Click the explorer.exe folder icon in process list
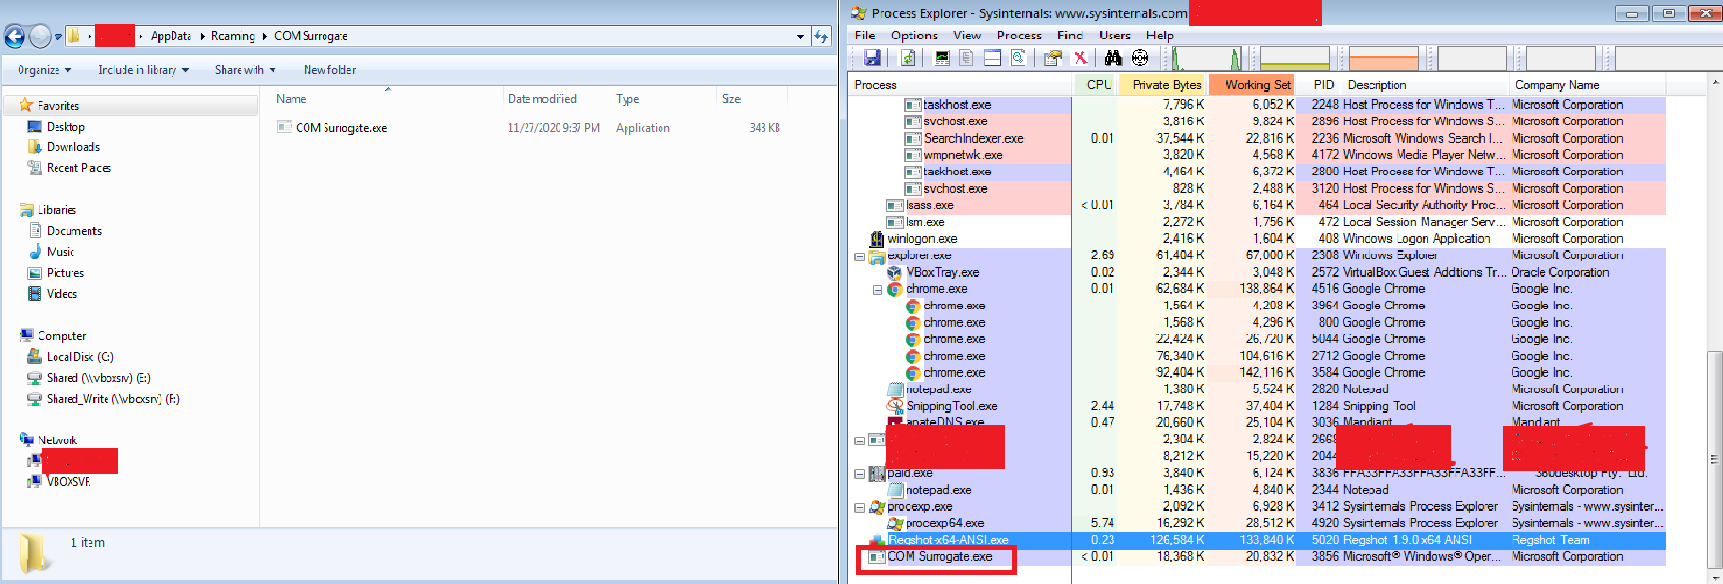Image resolution: width=1723 pixels, height=584 pixels. click(x=877, y=256)
